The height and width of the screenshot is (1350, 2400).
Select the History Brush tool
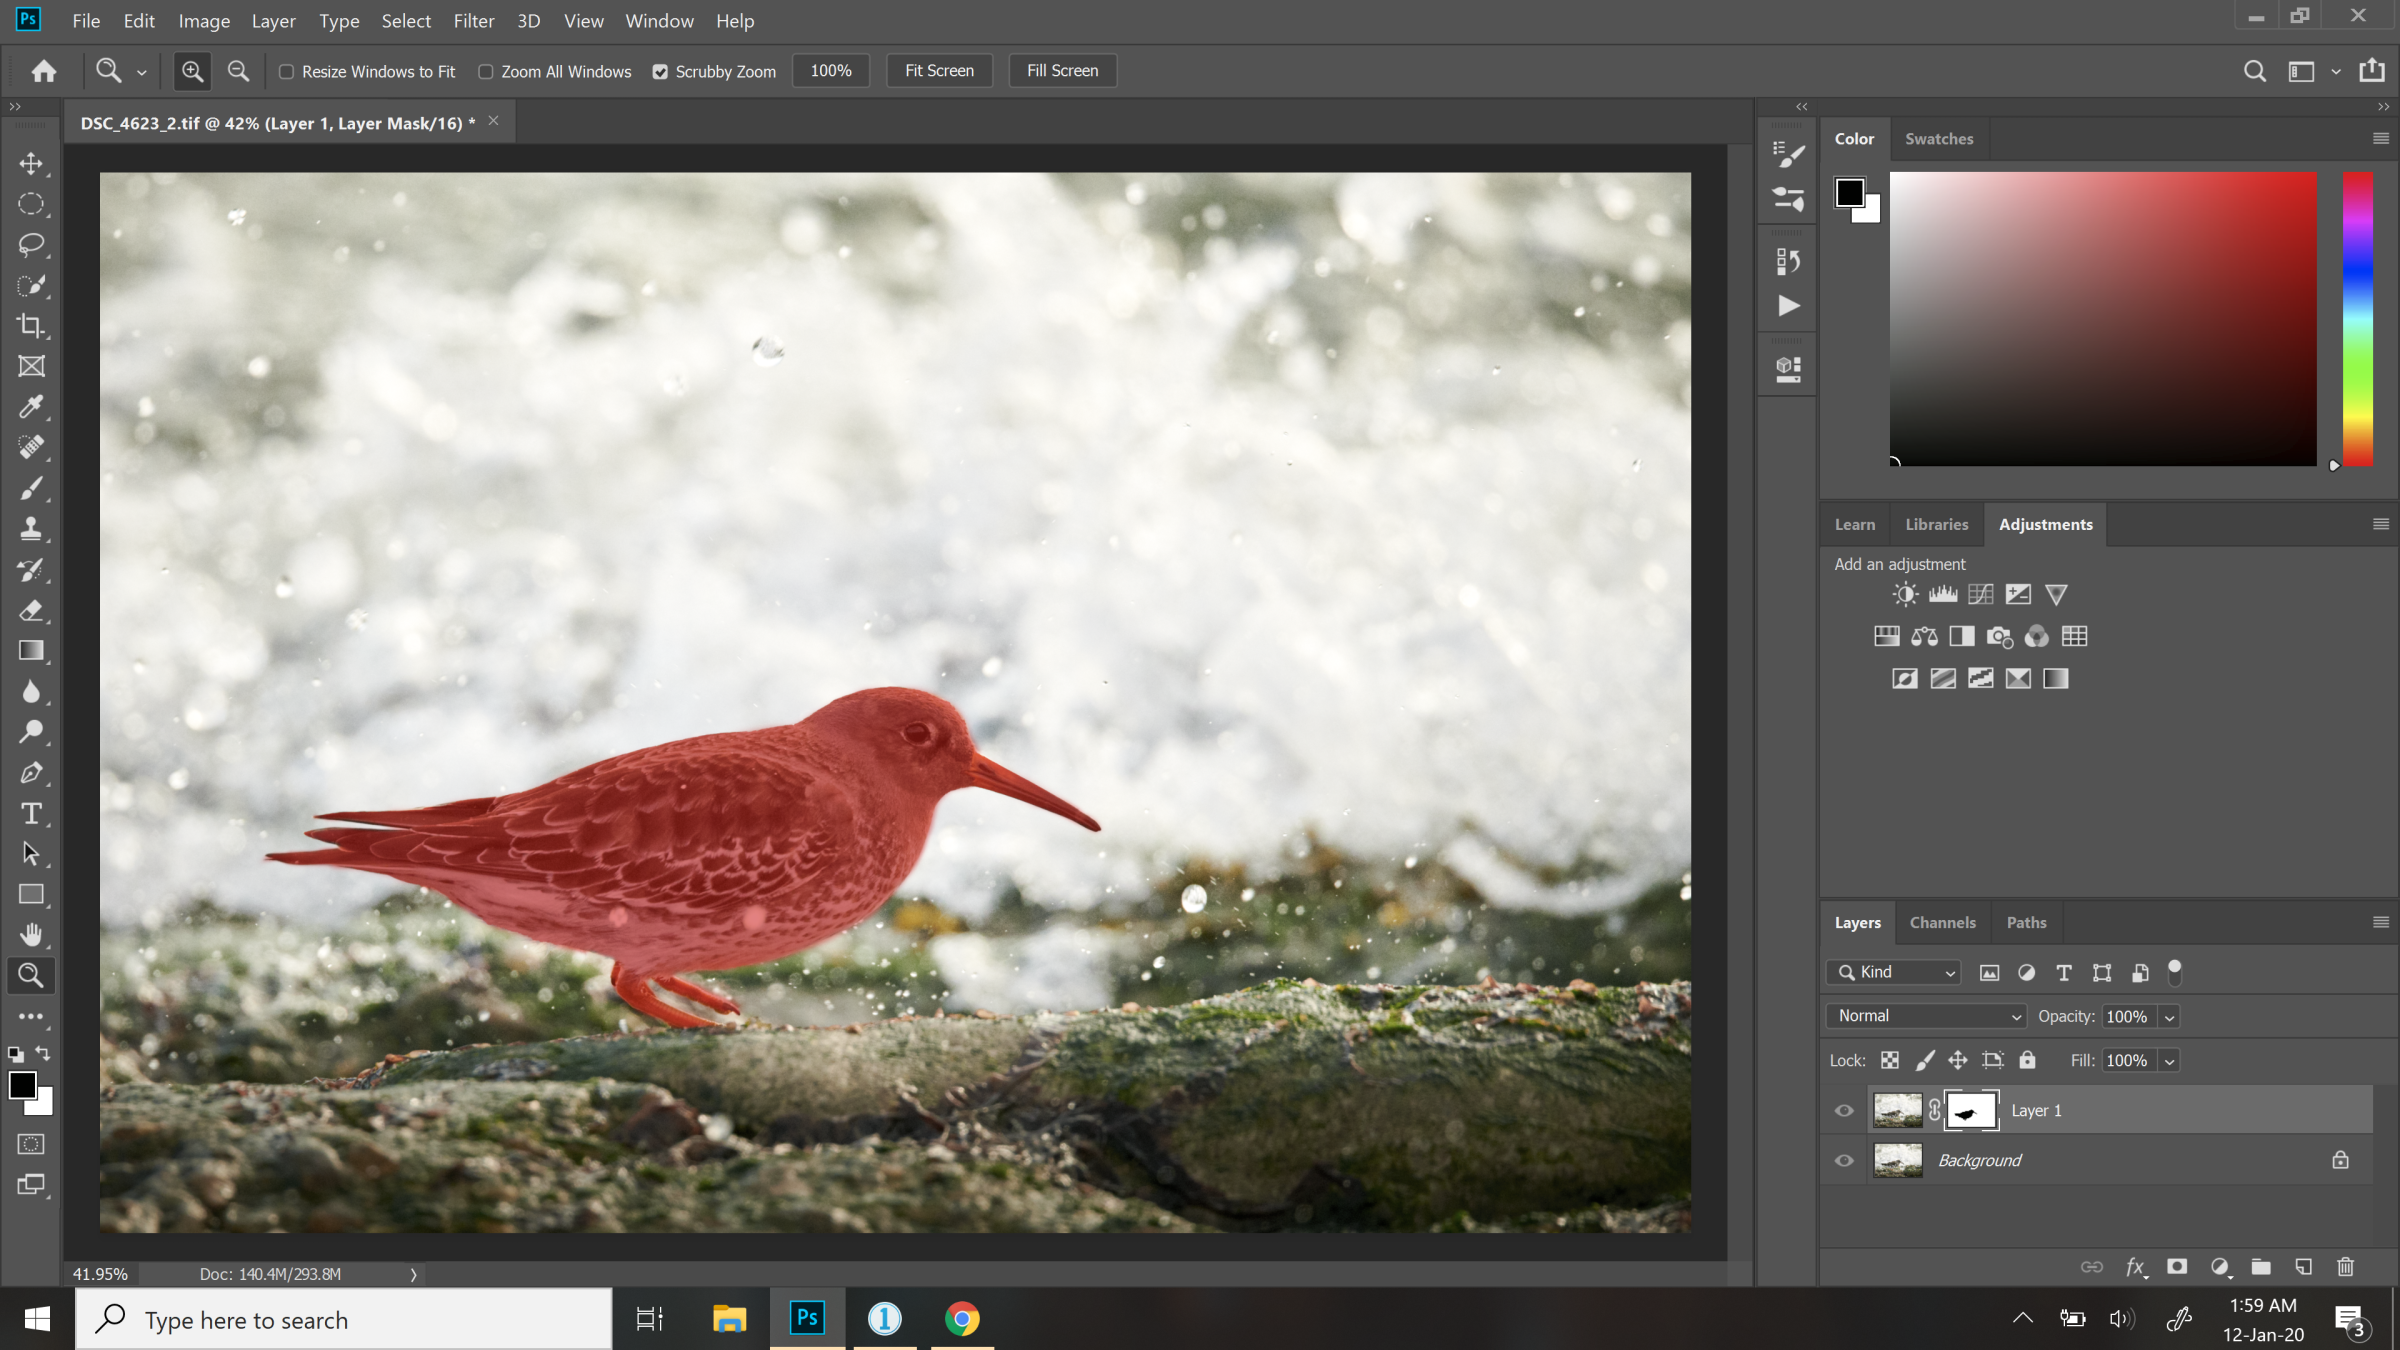pos(31,570)
